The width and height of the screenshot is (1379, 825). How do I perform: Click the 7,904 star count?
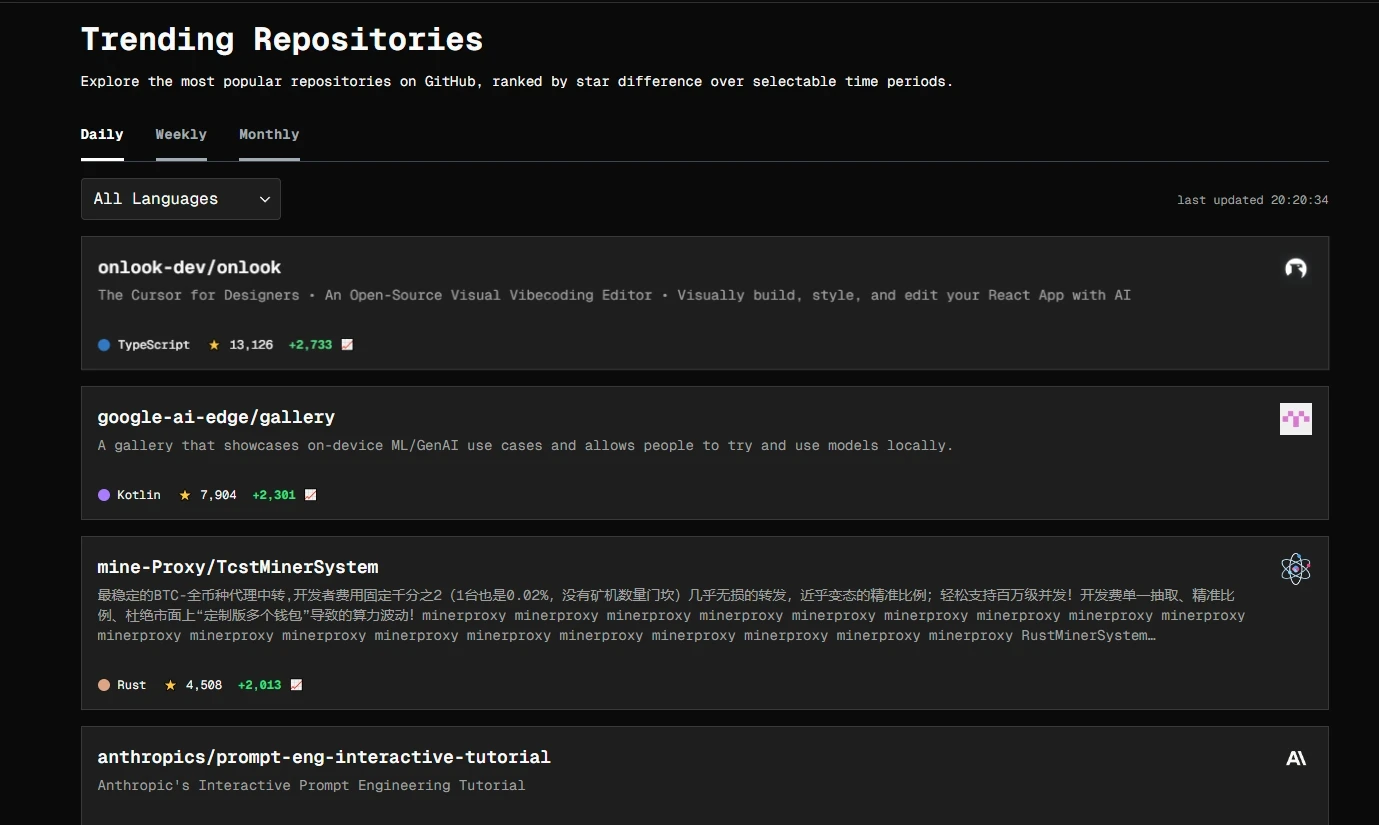tap(218, 495)
